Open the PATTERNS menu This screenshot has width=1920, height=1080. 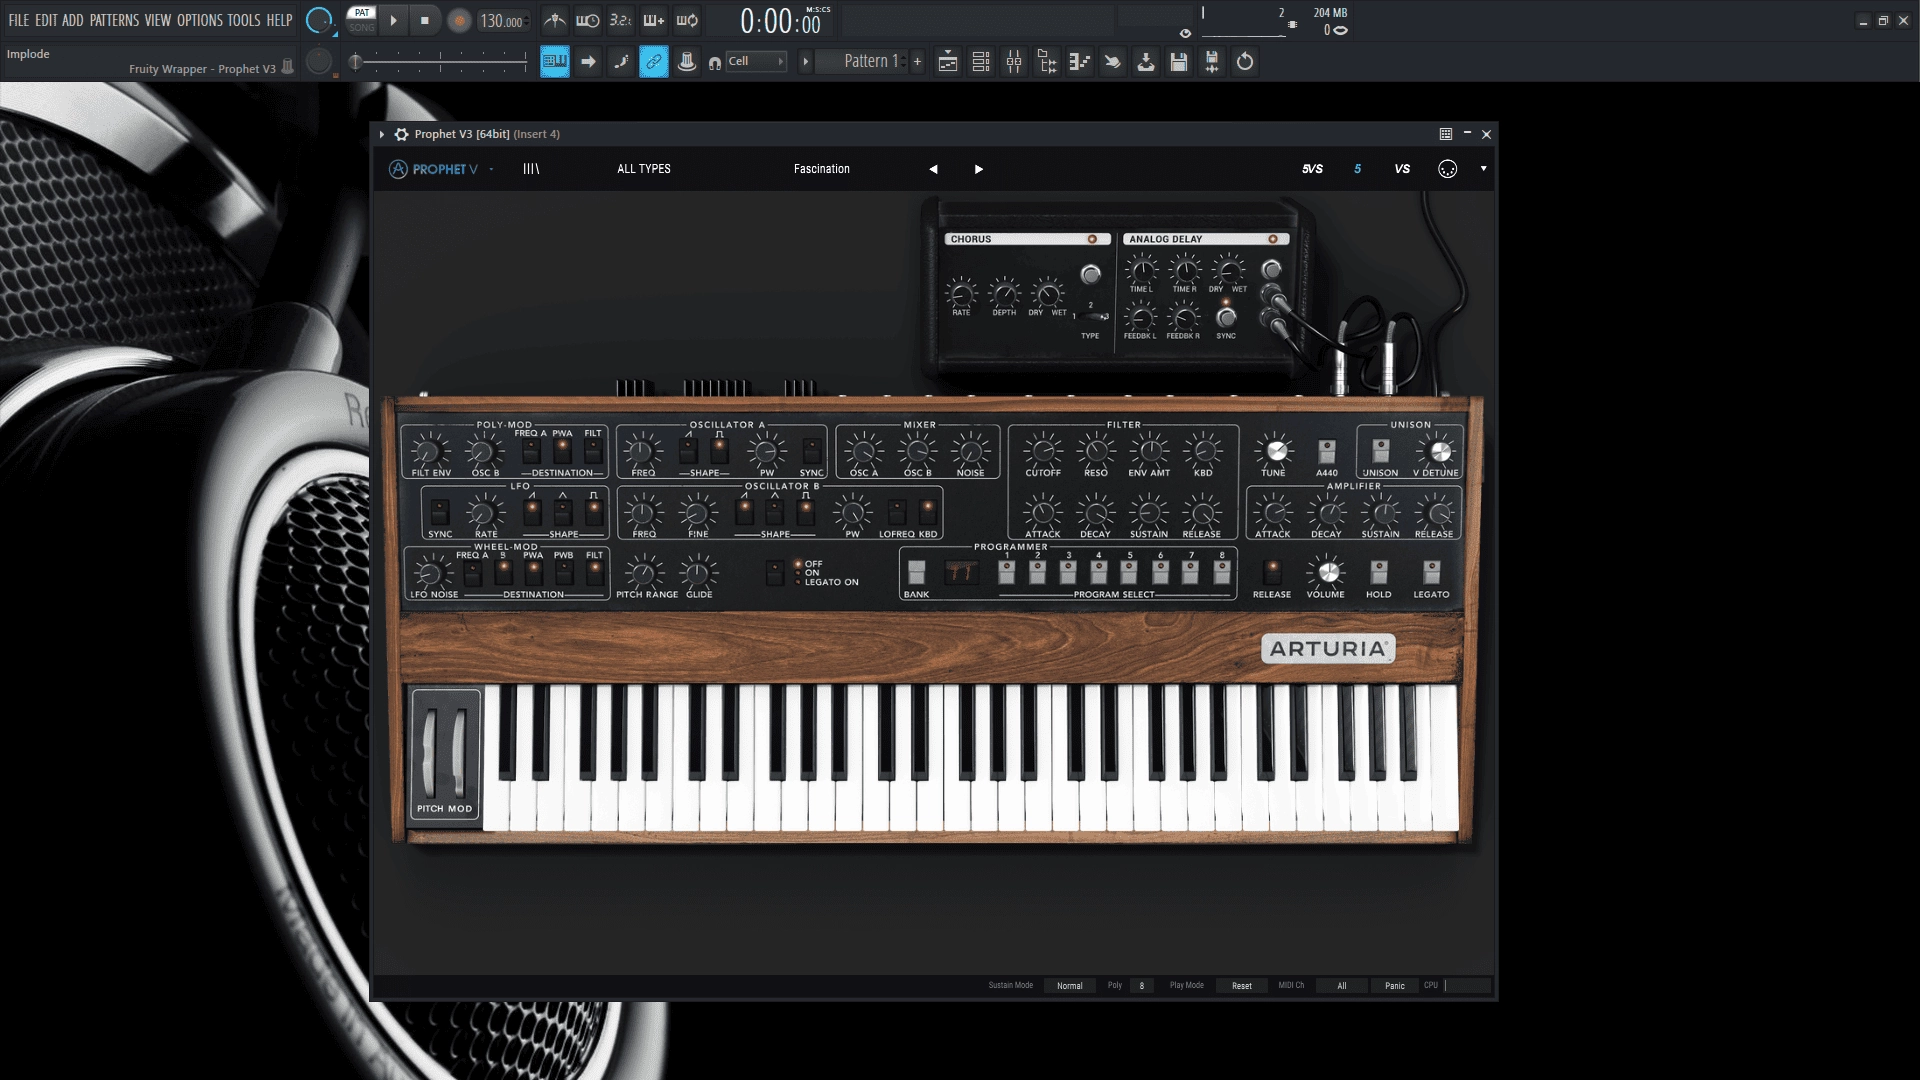(x=114, y=20)
